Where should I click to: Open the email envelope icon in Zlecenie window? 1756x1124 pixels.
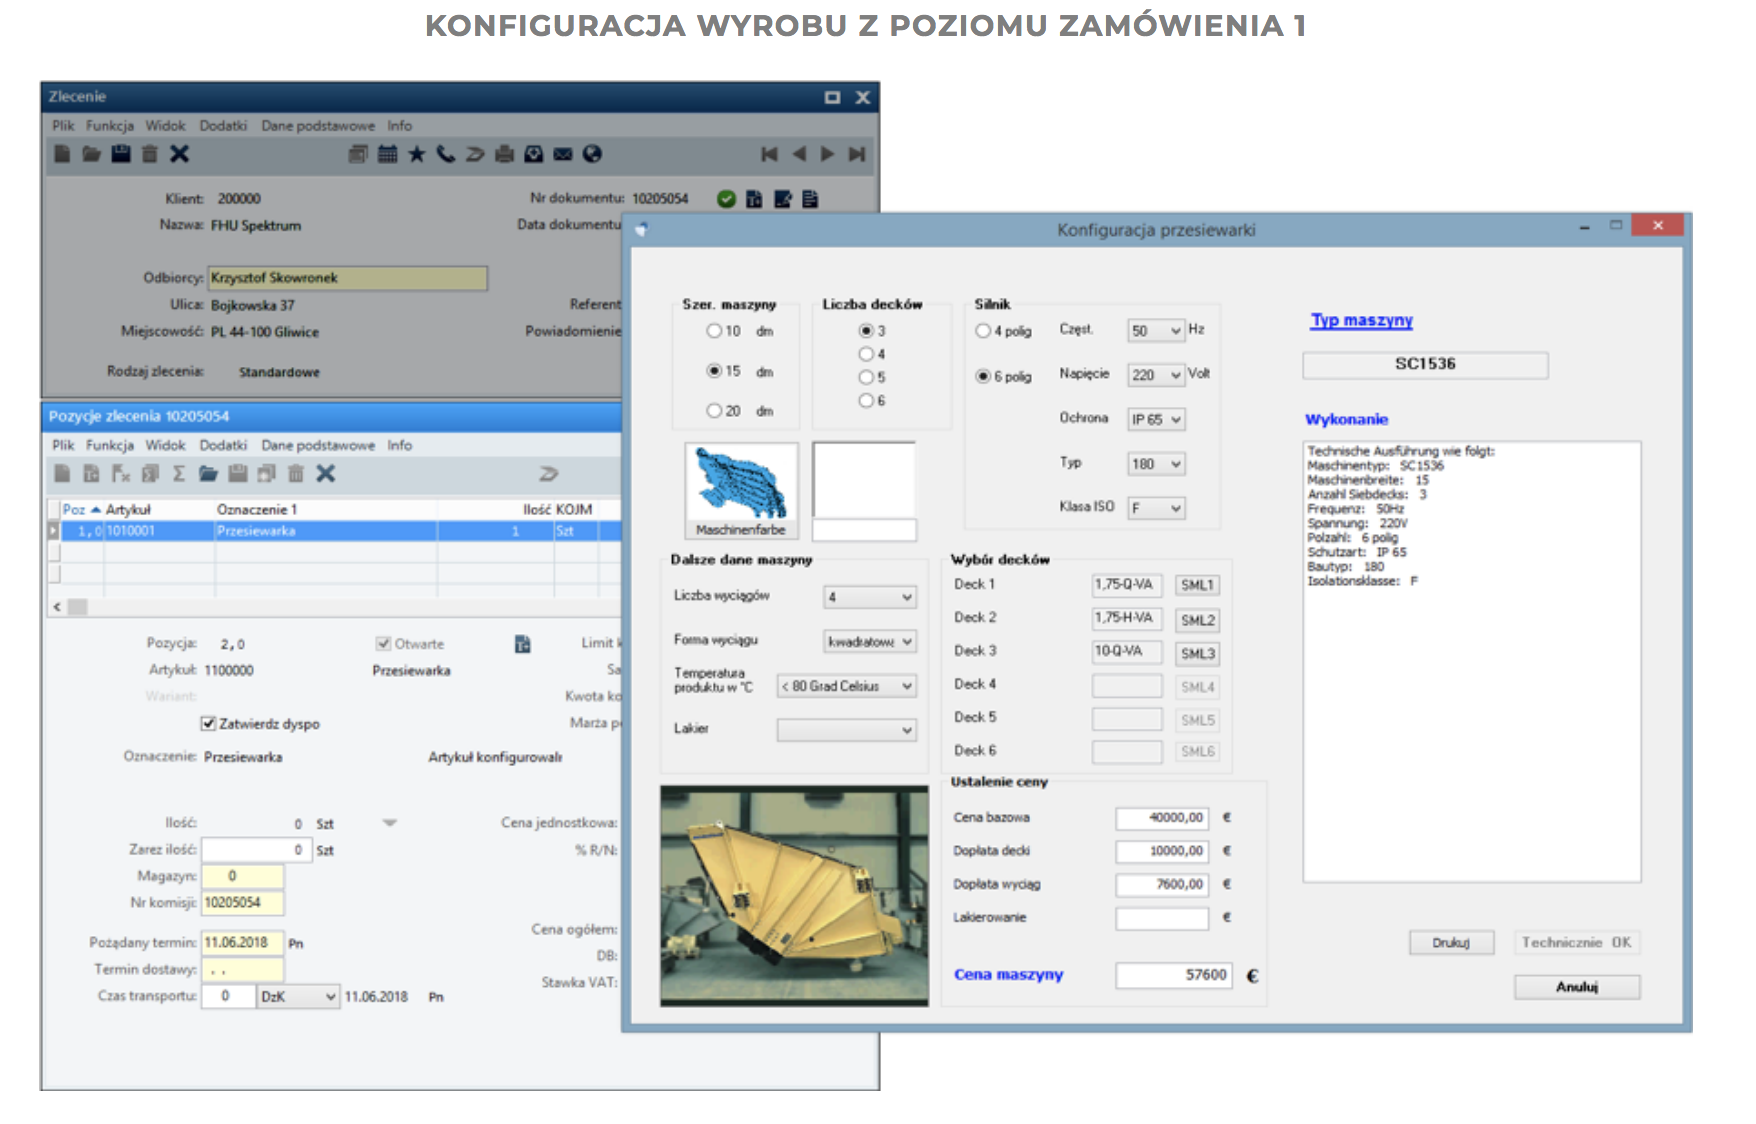pos(563,155)
